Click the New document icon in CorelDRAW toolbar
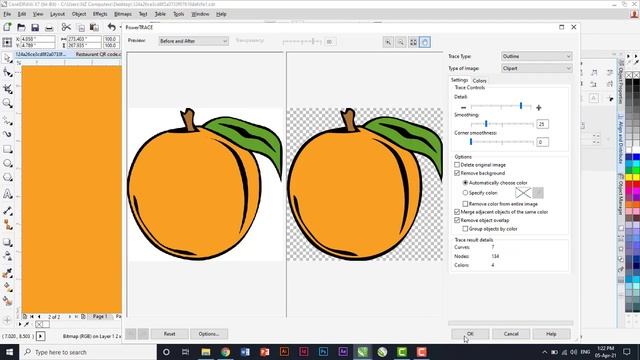Screen dimensions: 640x360 tap(7, 27)
